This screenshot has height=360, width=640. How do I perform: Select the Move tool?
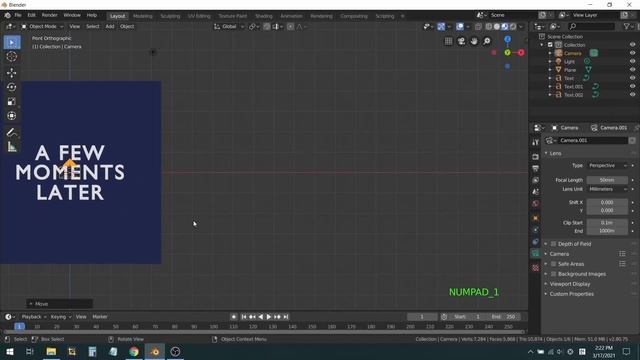coord(12,73)
